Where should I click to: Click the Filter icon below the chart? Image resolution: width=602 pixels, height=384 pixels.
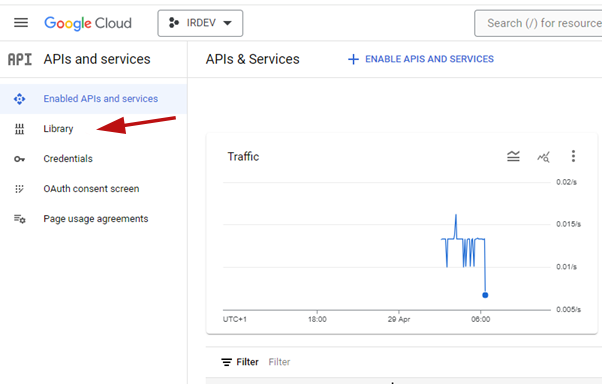[x=227, y=362]
